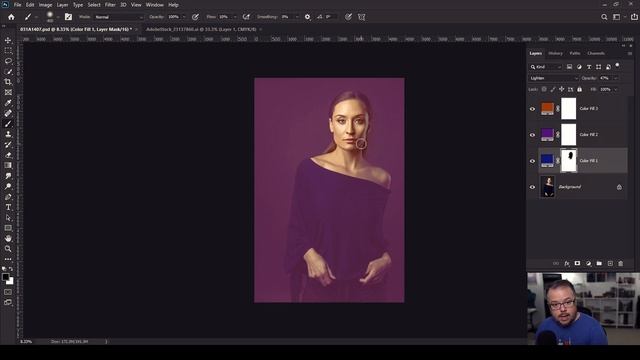Switch to the Paths tab
Screen dimensions: 640x360
575,53
